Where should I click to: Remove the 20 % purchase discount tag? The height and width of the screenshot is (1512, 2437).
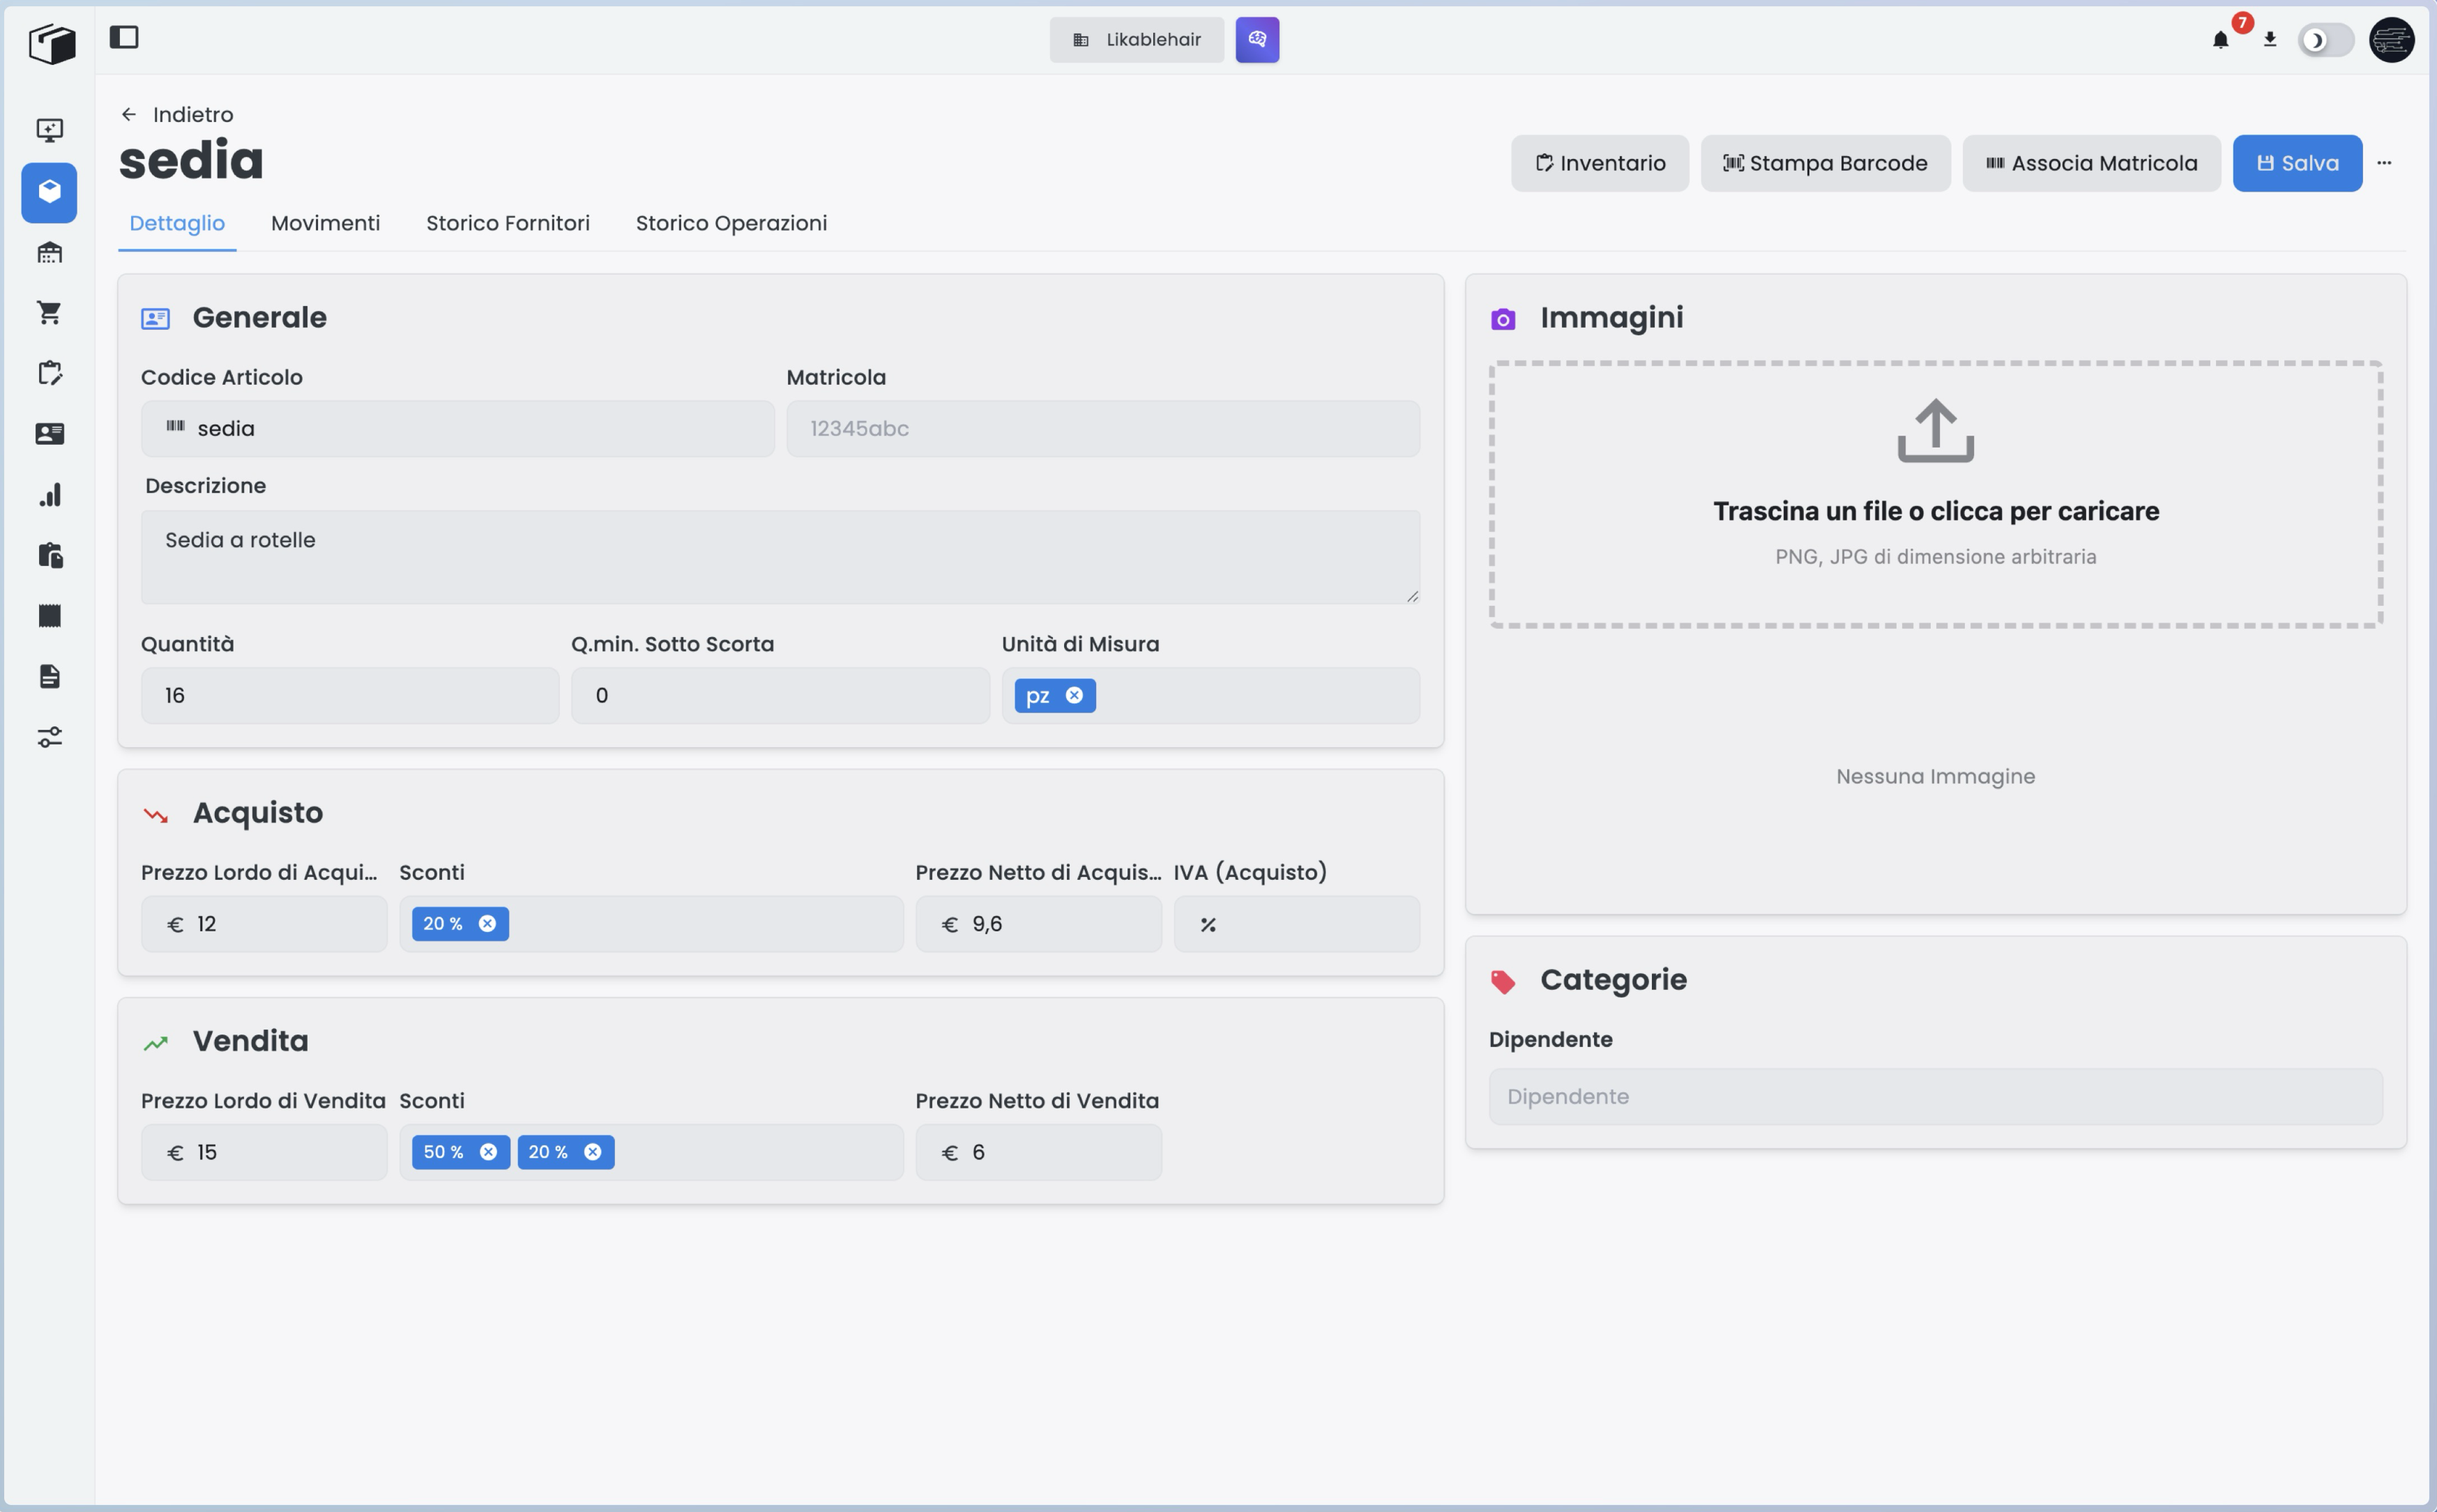(x=487, y=924)
